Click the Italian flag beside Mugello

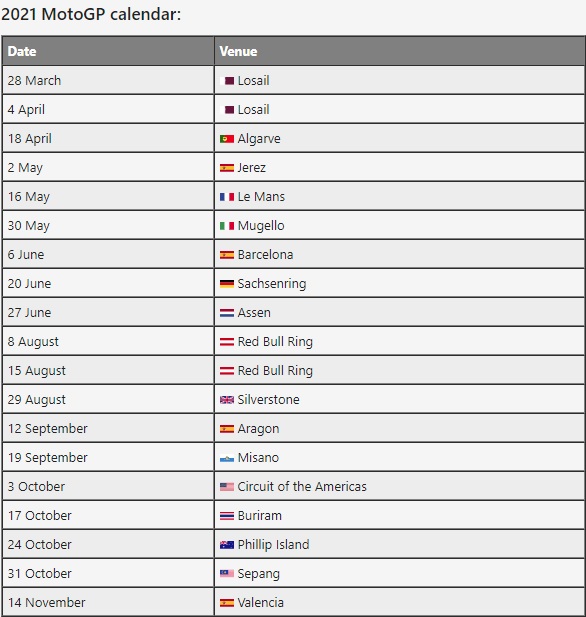(227, 226)
